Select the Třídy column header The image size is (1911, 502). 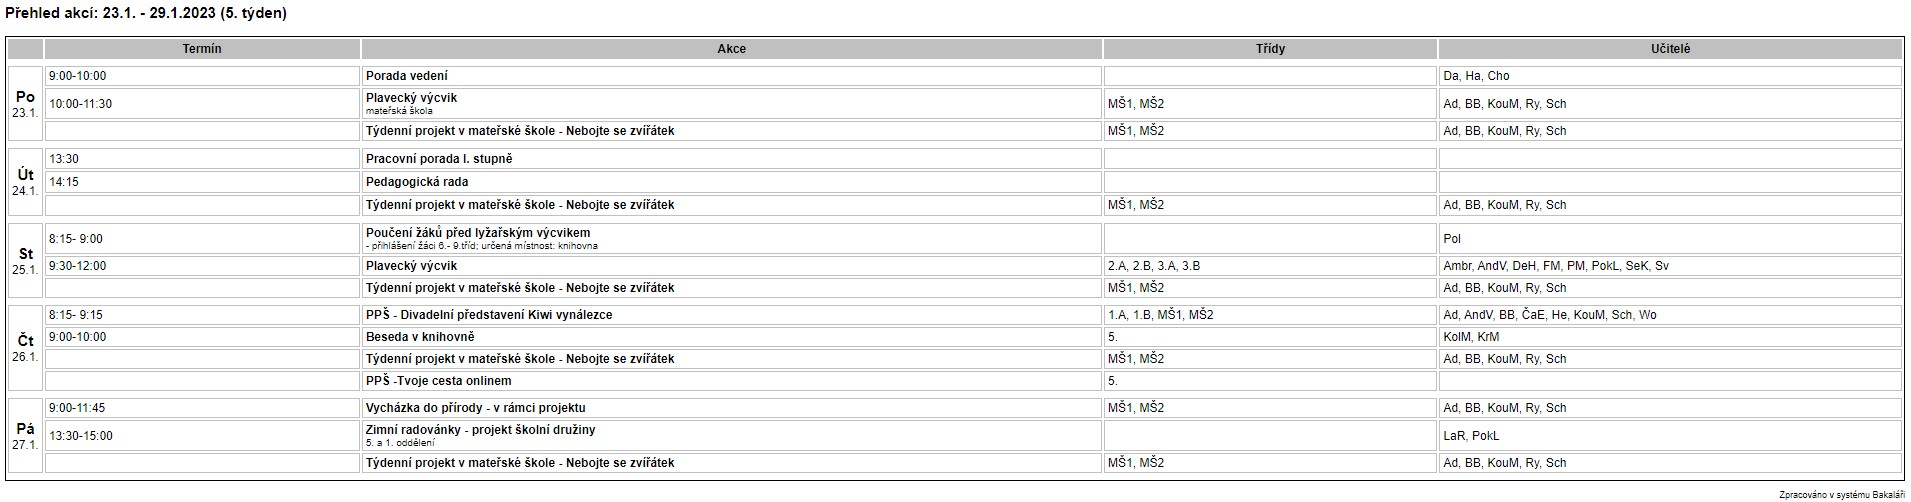pos(1270,49)
